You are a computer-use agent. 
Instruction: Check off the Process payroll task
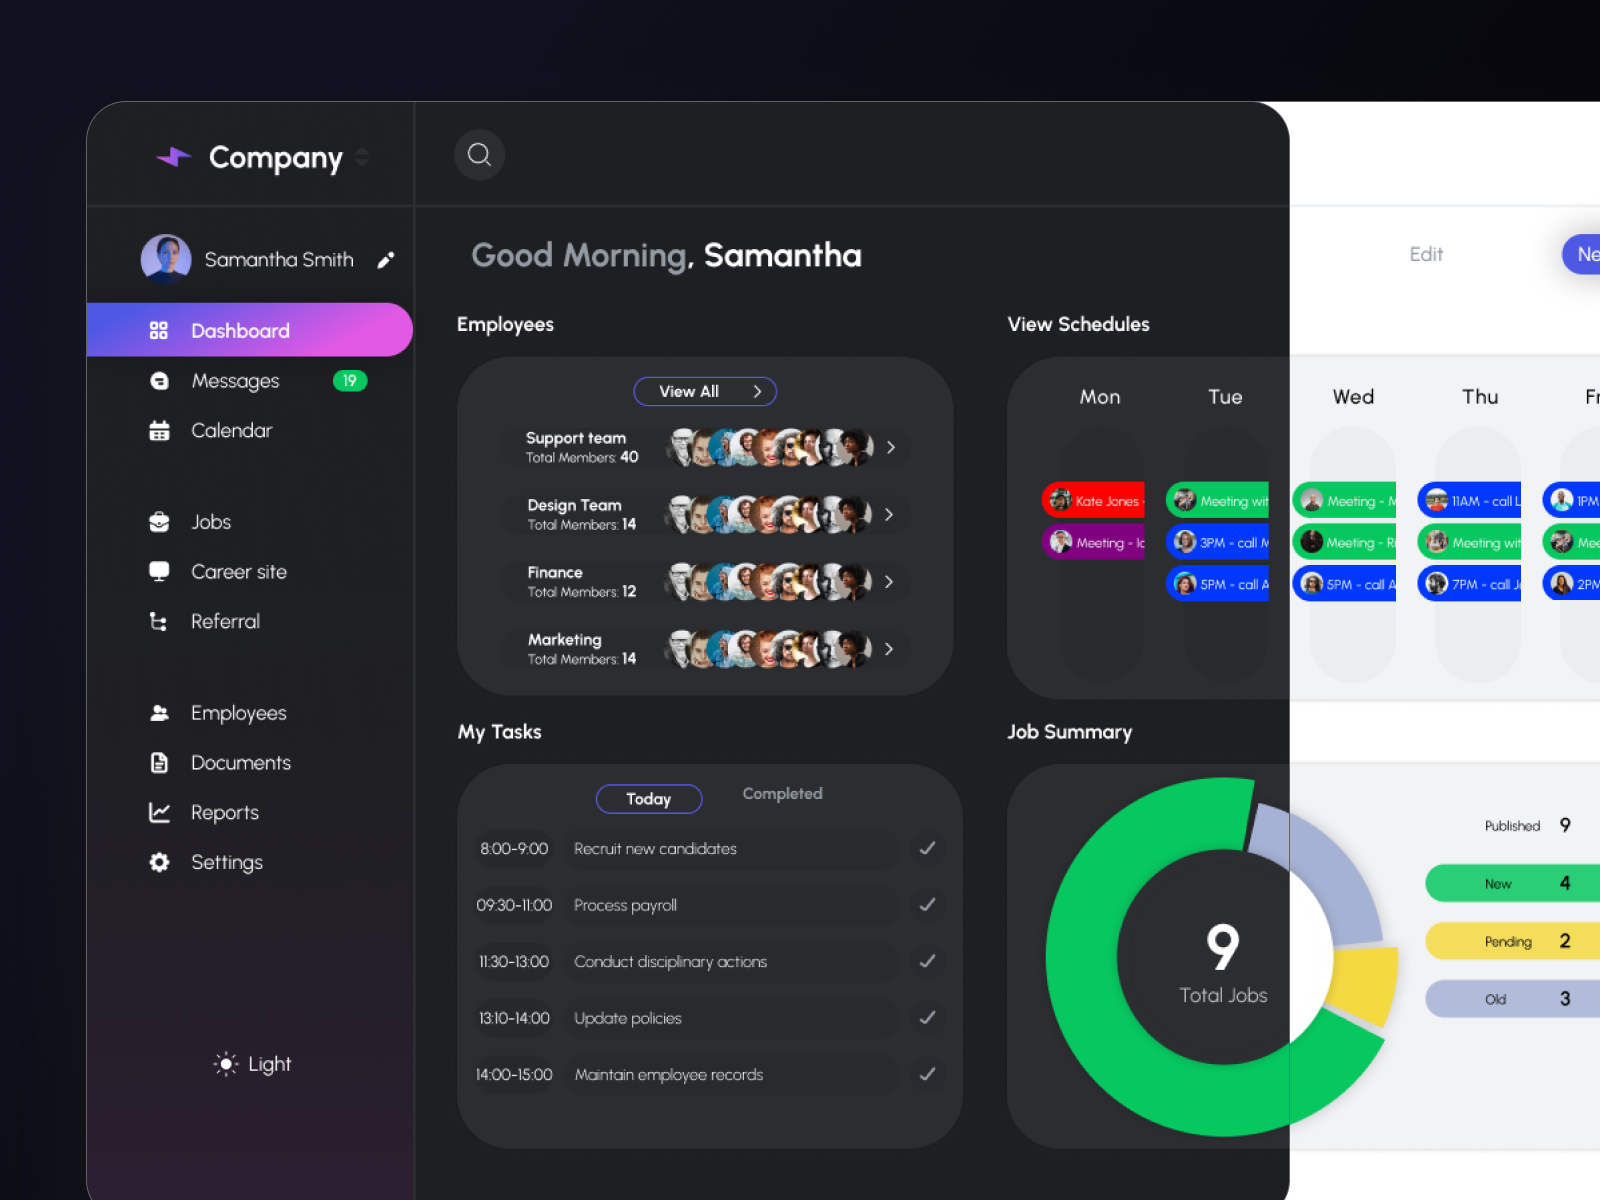927,905
